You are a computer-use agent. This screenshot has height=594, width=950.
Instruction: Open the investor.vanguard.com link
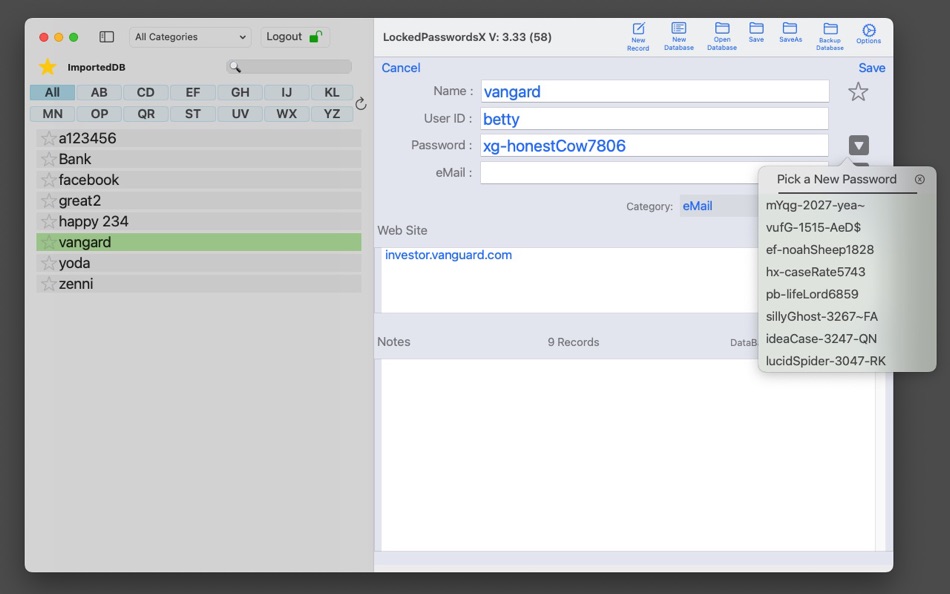pos(448,255)
